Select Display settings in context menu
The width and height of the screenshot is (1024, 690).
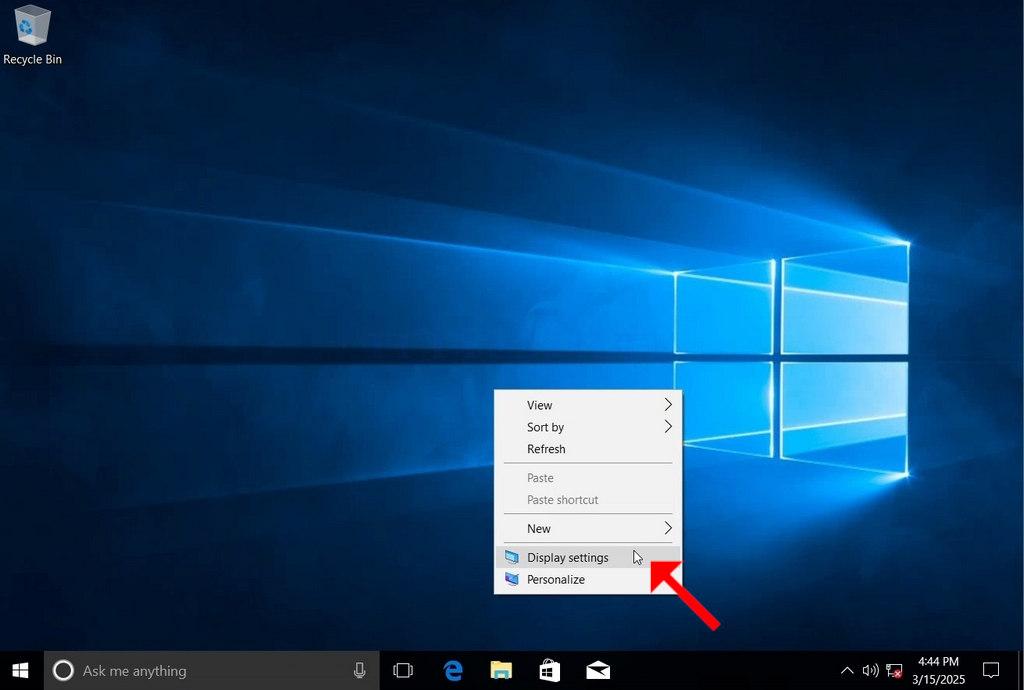pyautogui.click(x=588, y=557)
